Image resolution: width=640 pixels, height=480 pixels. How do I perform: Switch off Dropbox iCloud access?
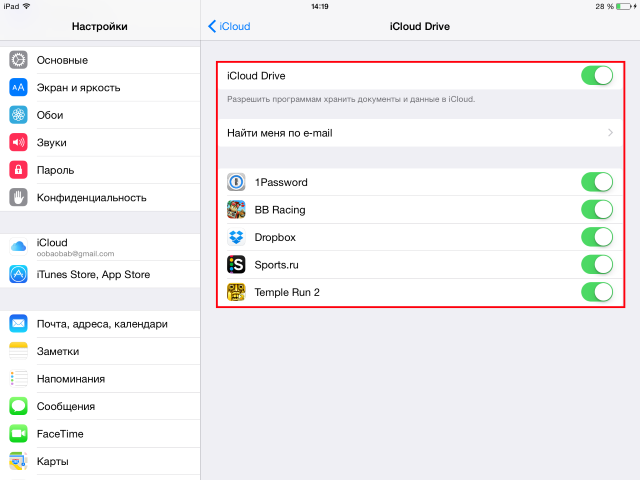597,237
